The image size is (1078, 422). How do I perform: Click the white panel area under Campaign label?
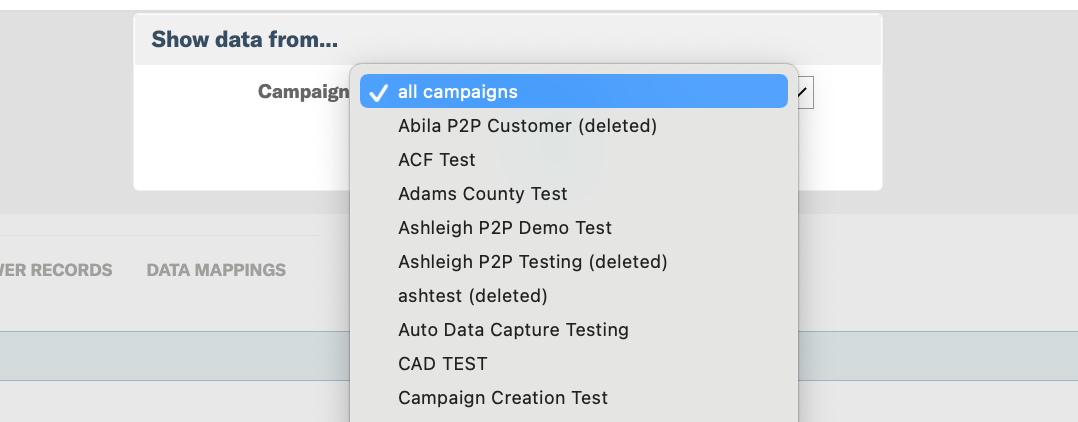point(241,151)
